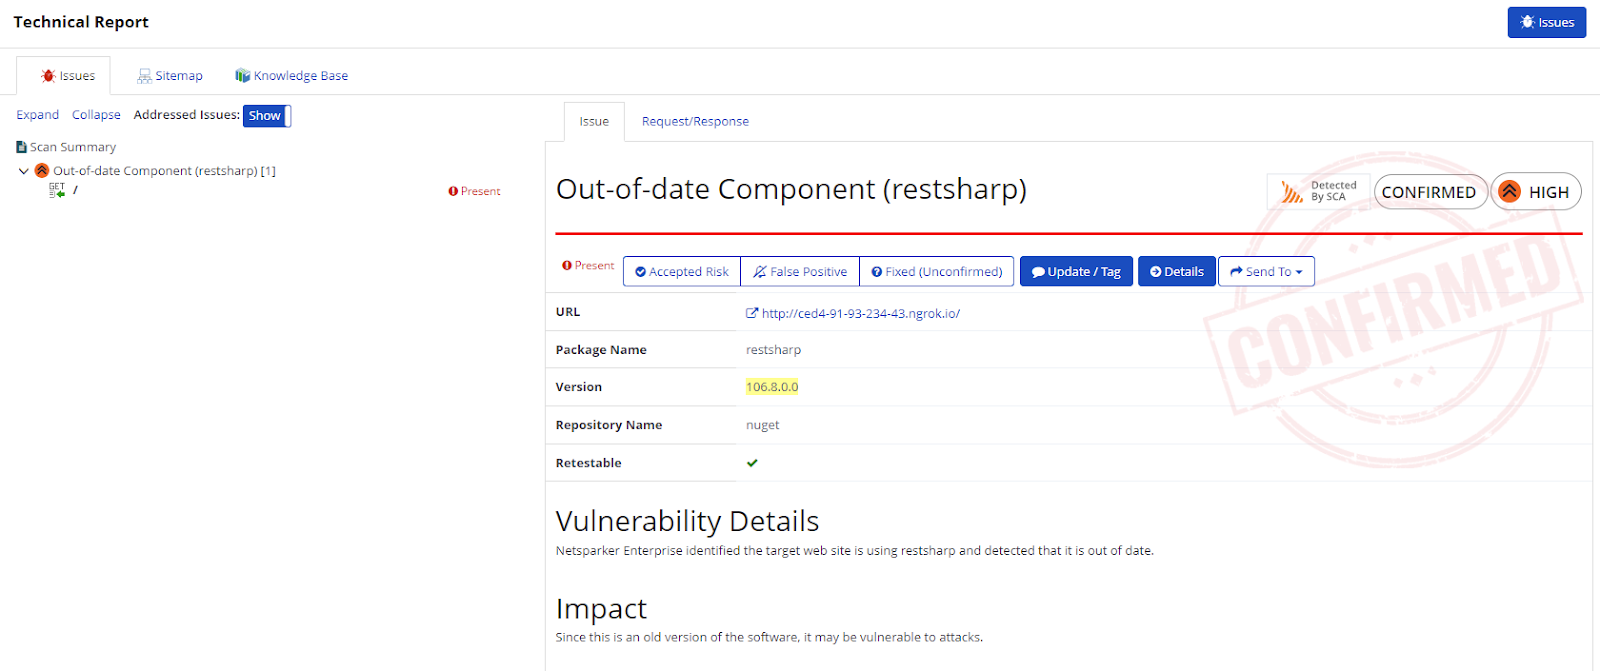Click the Sitemap tab icon

(144, 76)
